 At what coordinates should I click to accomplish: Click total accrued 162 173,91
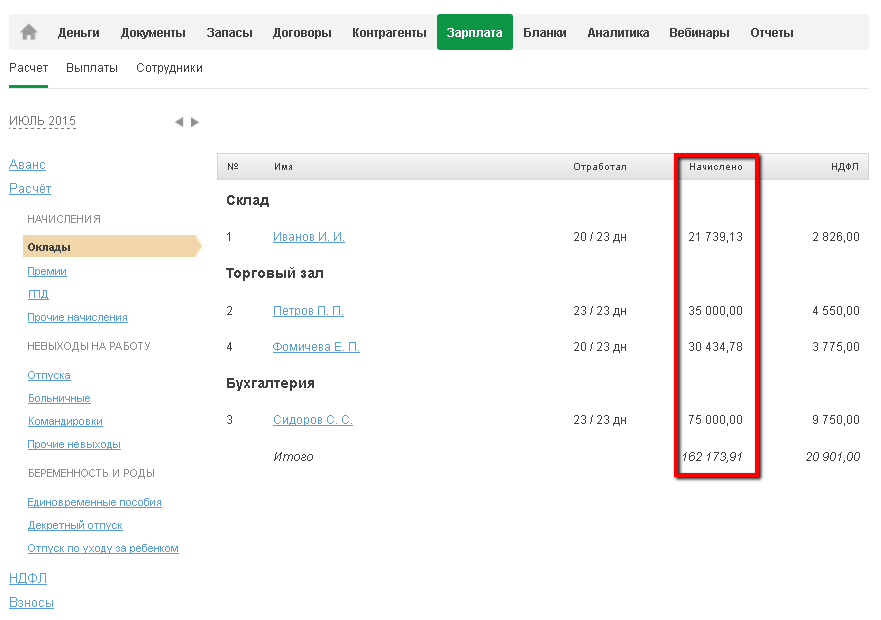(x=712, y=457)
